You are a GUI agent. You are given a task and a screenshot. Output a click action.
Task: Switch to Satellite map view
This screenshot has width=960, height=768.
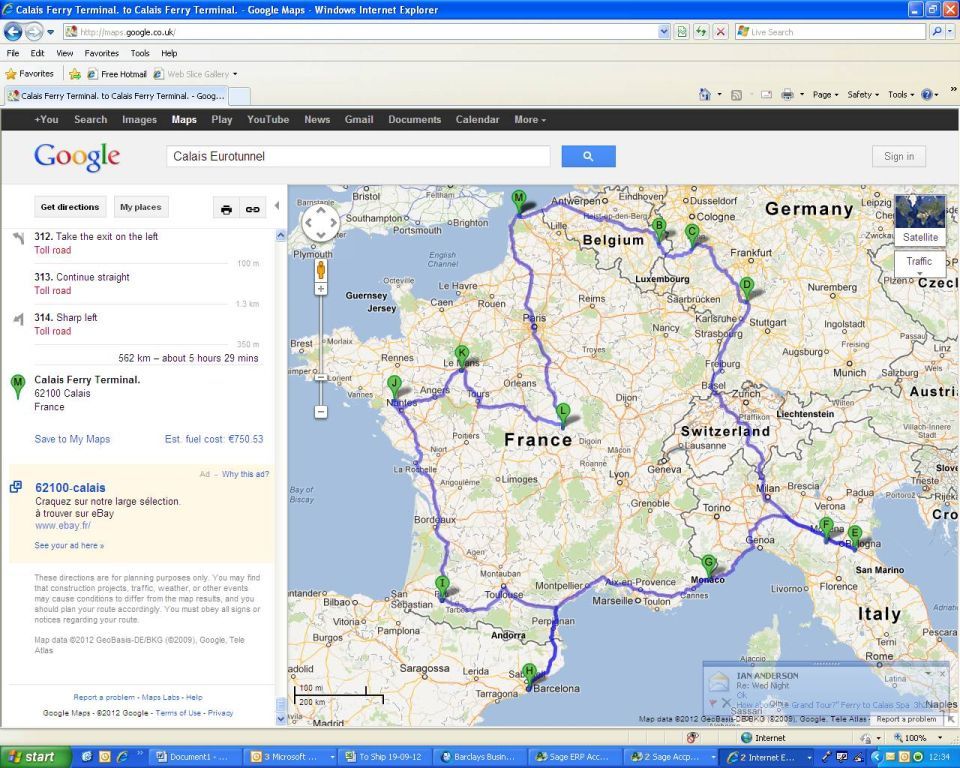(920, 220)
